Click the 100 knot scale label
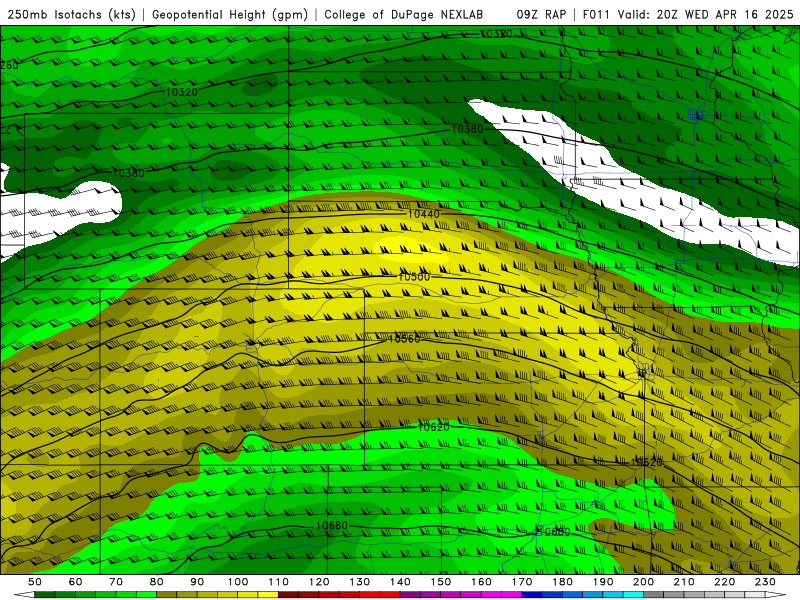 238,582
